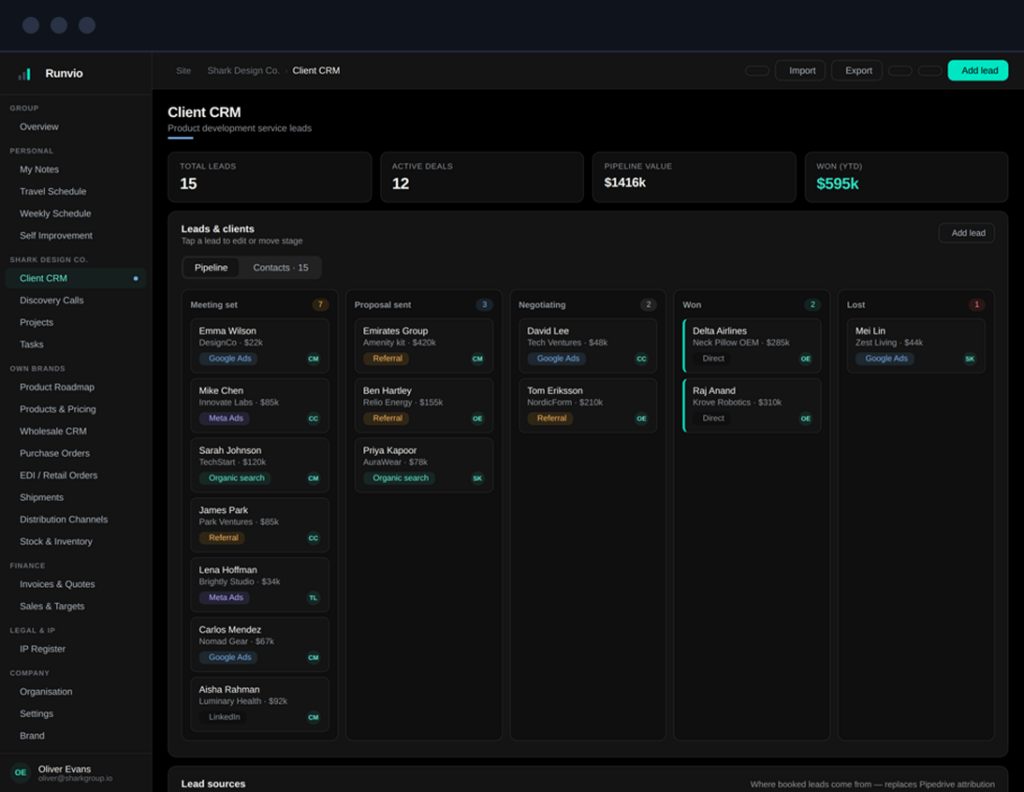Open My Notes in the sidebar

click(76, 169)
